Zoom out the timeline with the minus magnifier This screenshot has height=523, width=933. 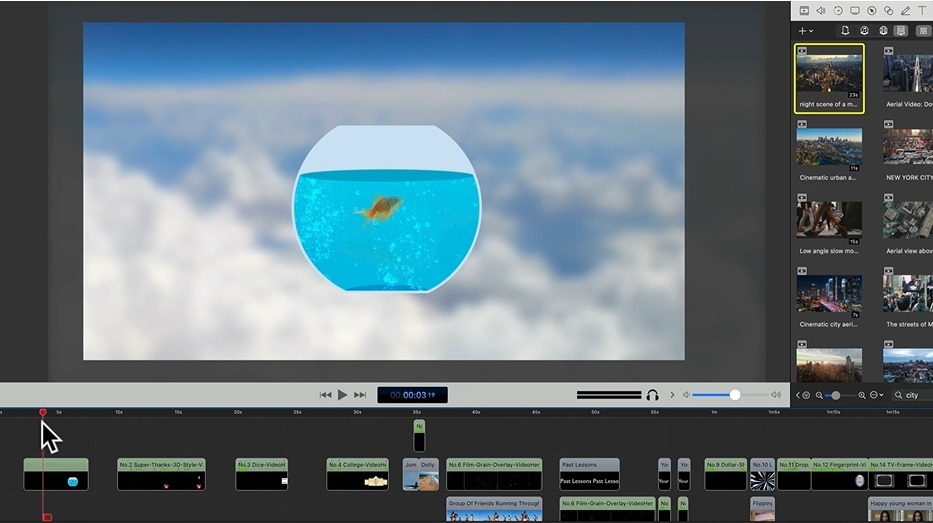(819, 395)
